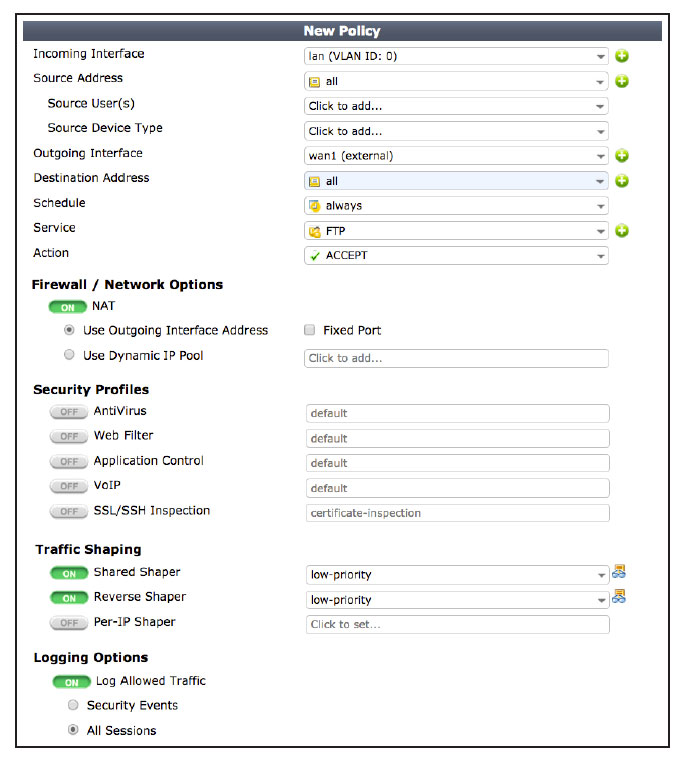Enable AntiVirus security profile toggle
This screenshot has height=768, width=680.
click(x=69, y=412)
